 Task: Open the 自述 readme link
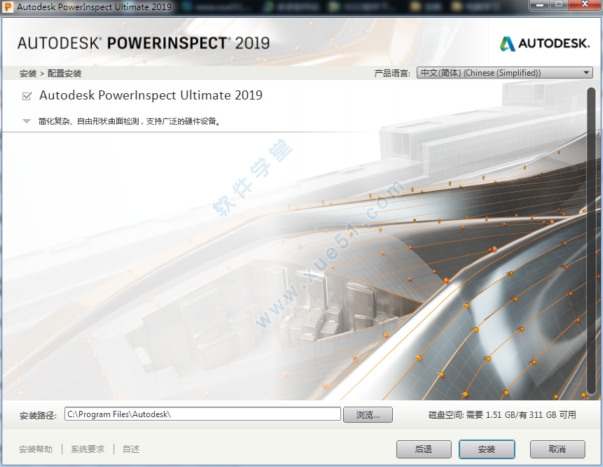click(x=131, y=449)
